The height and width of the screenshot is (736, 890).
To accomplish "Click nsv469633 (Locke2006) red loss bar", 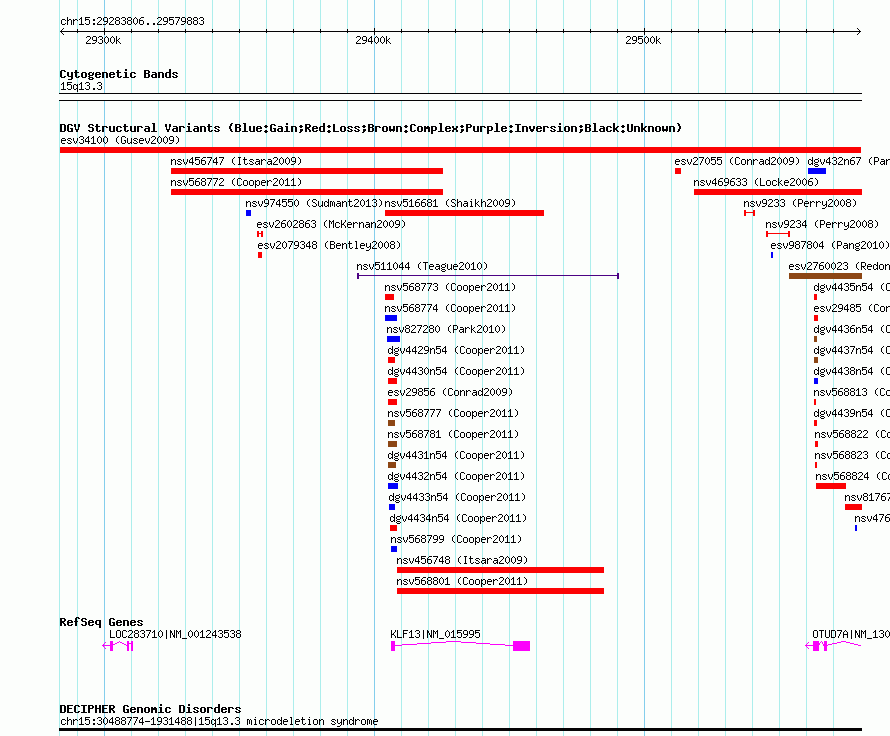I will [778, 192].
